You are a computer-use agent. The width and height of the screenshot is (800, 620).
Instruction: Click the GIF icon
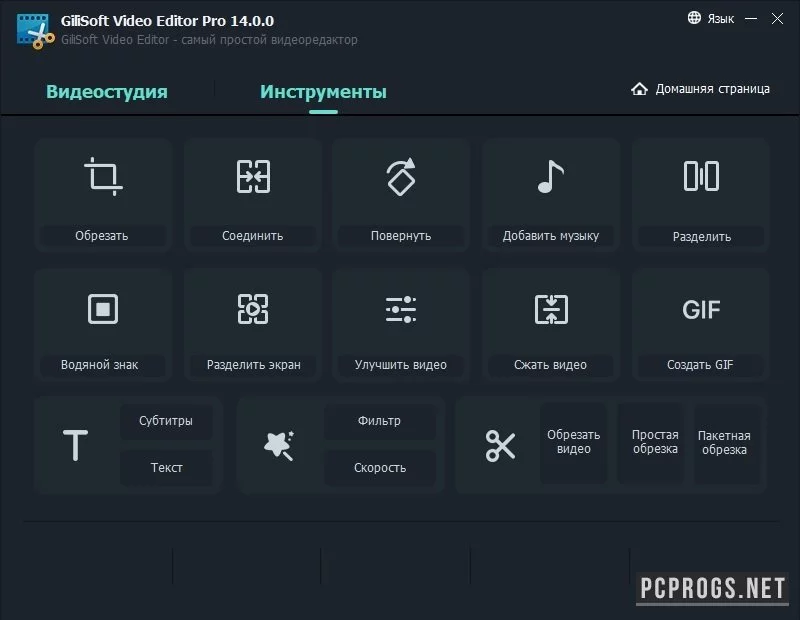[x=701, y=309]
